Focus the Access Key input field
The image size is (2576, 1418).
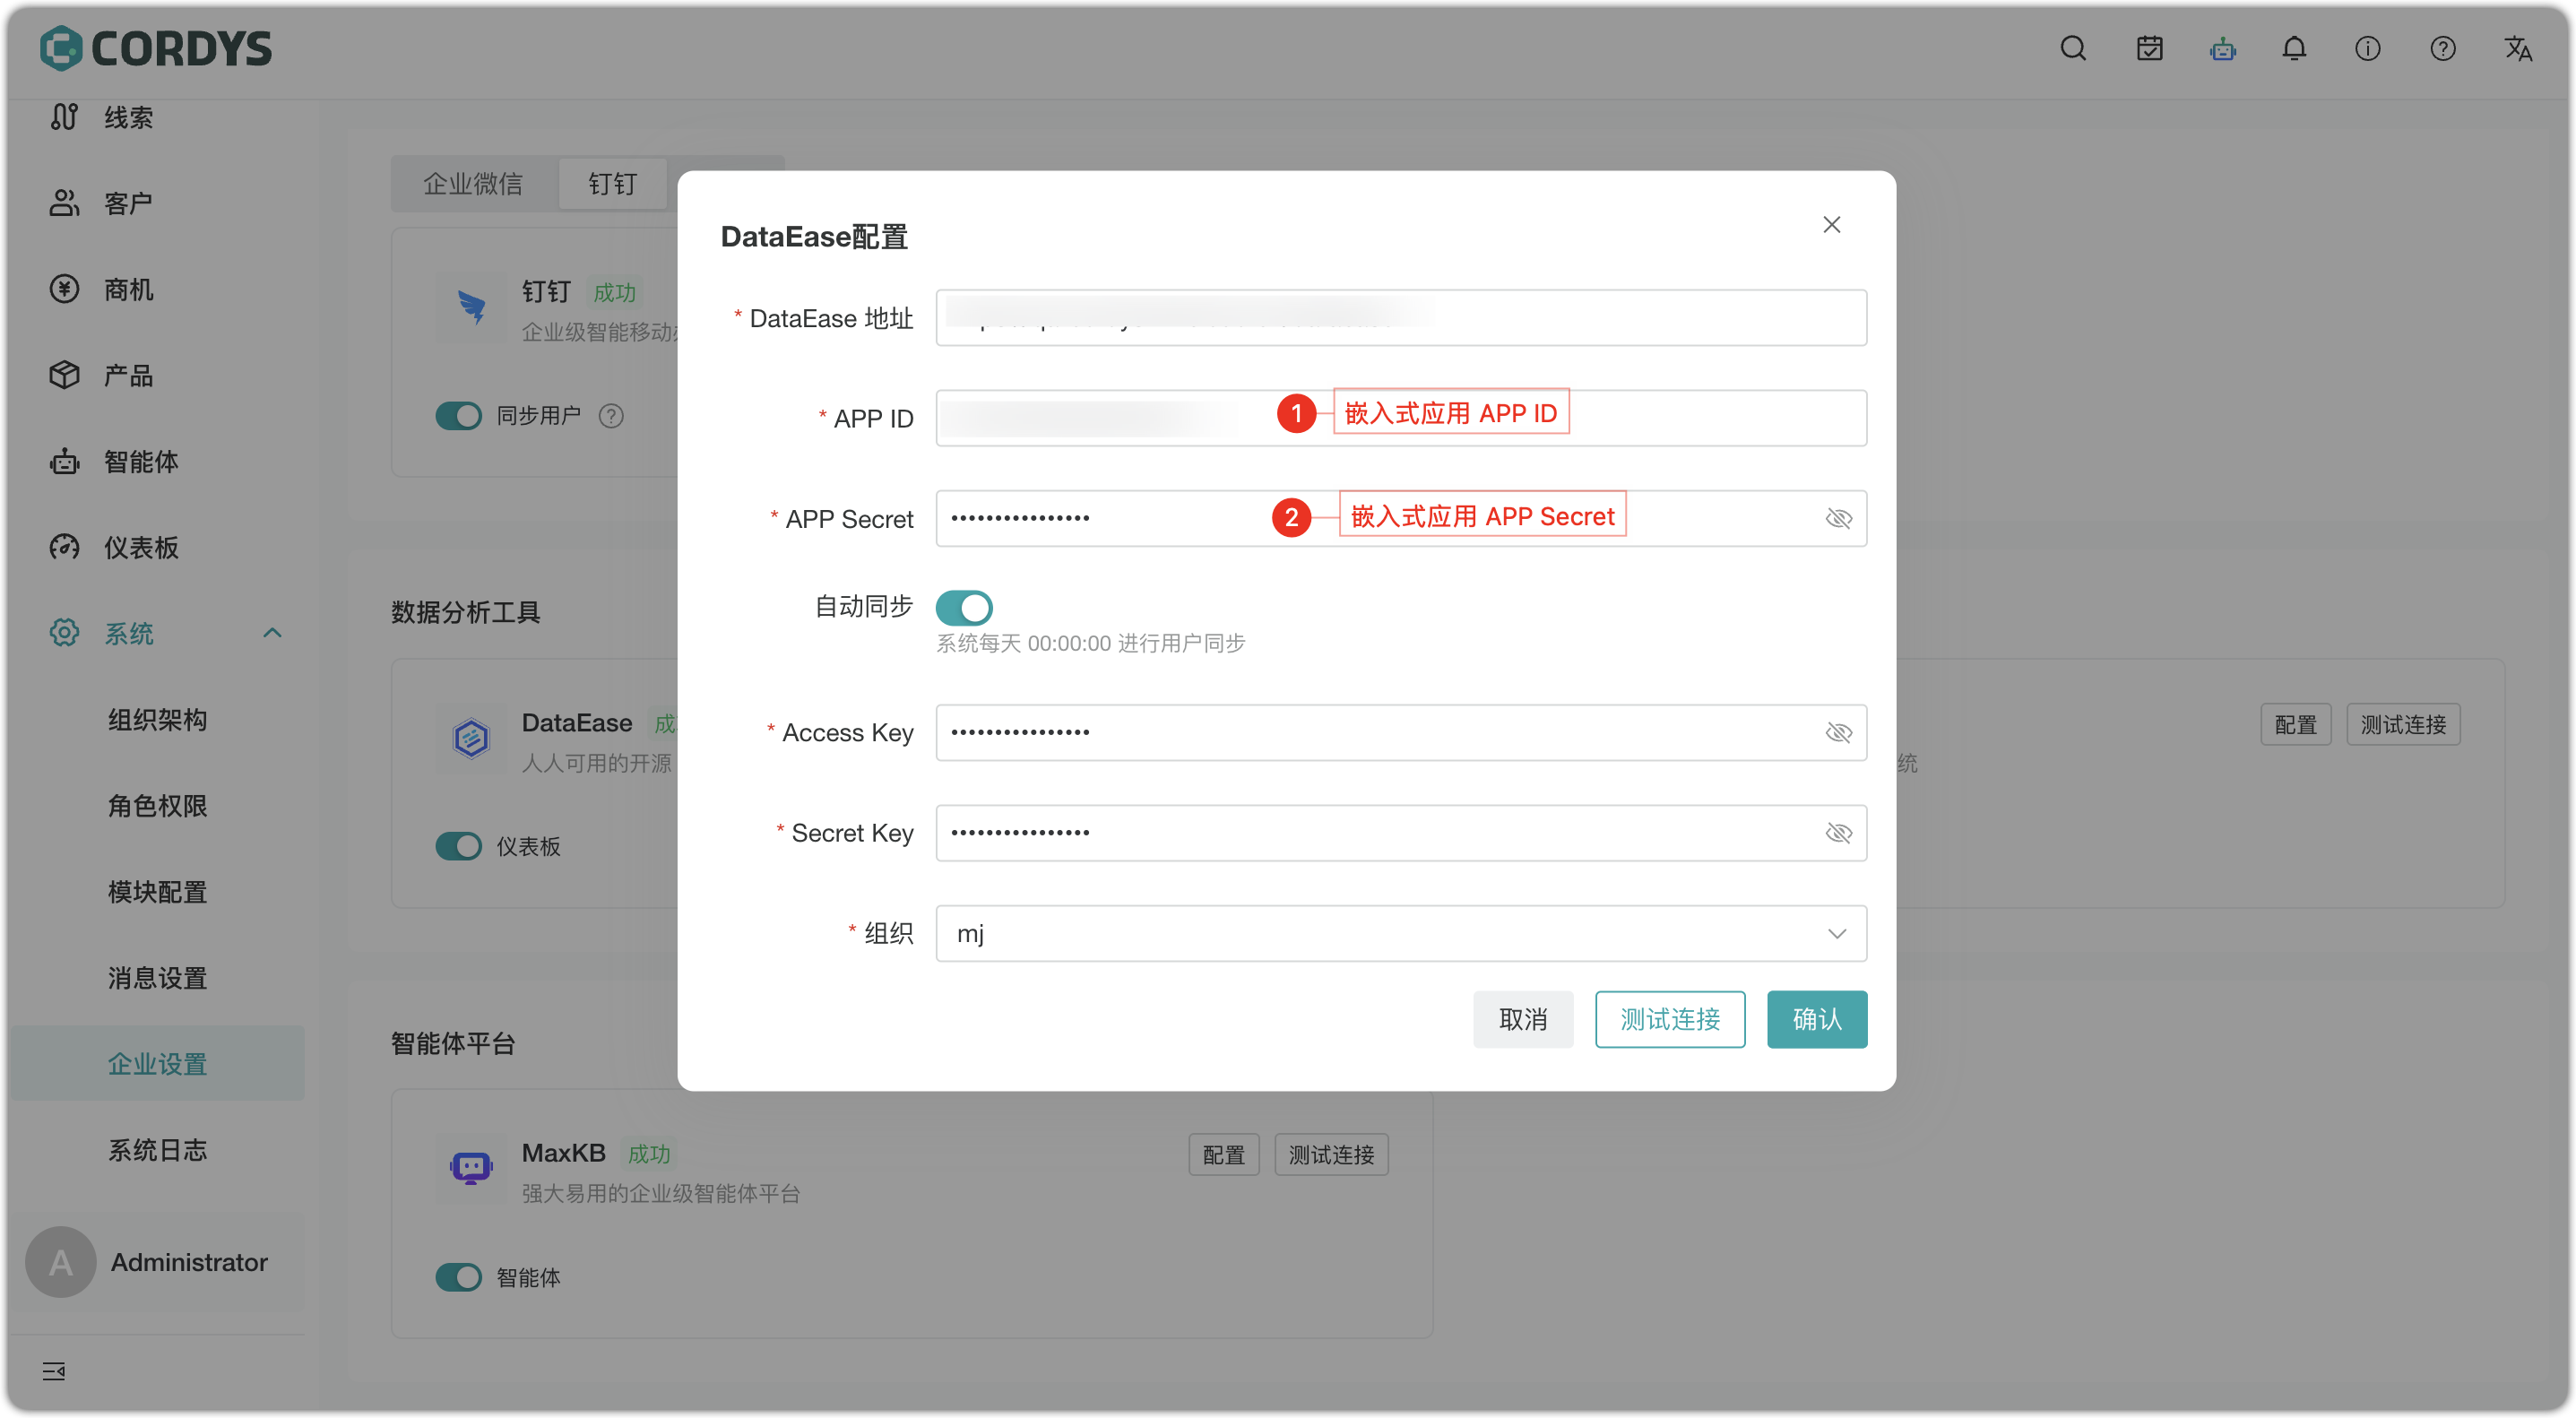pyautogui.click(x=1401, y=733)
